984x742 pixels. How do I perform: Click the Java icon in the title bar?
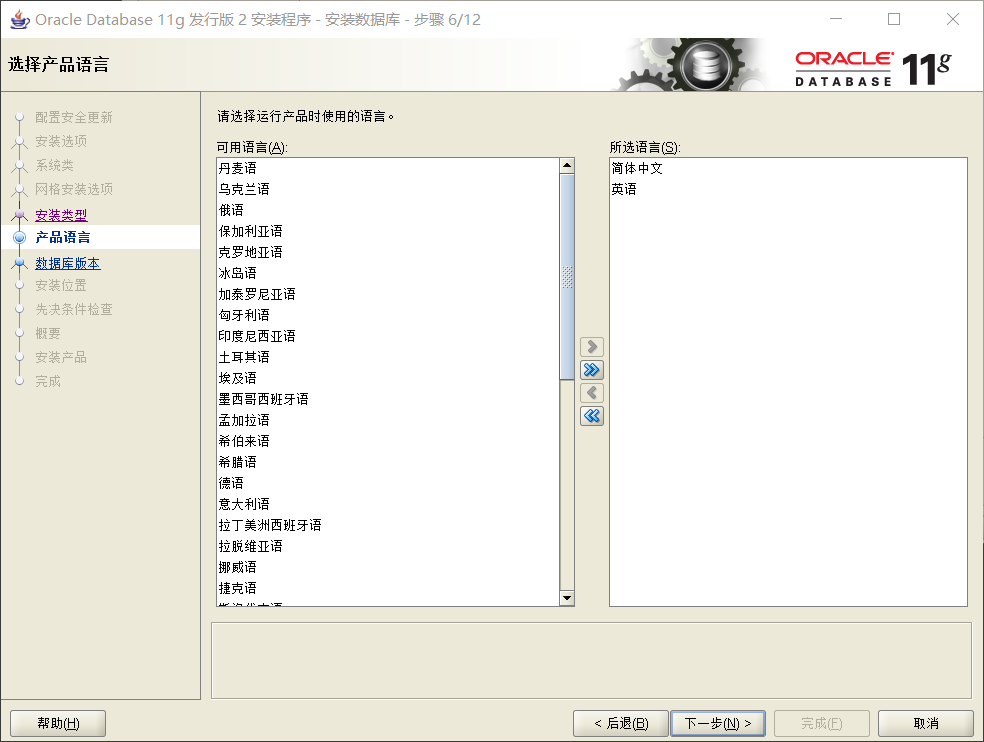[18, 19]
